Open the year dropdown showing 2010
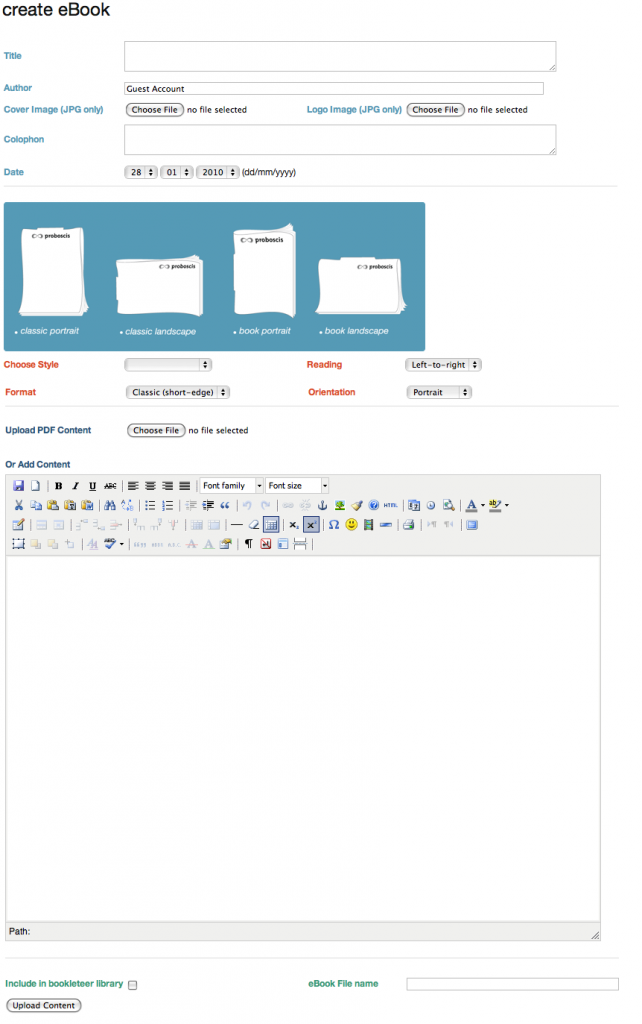The image size is (642, 1024). click(217, 172)
